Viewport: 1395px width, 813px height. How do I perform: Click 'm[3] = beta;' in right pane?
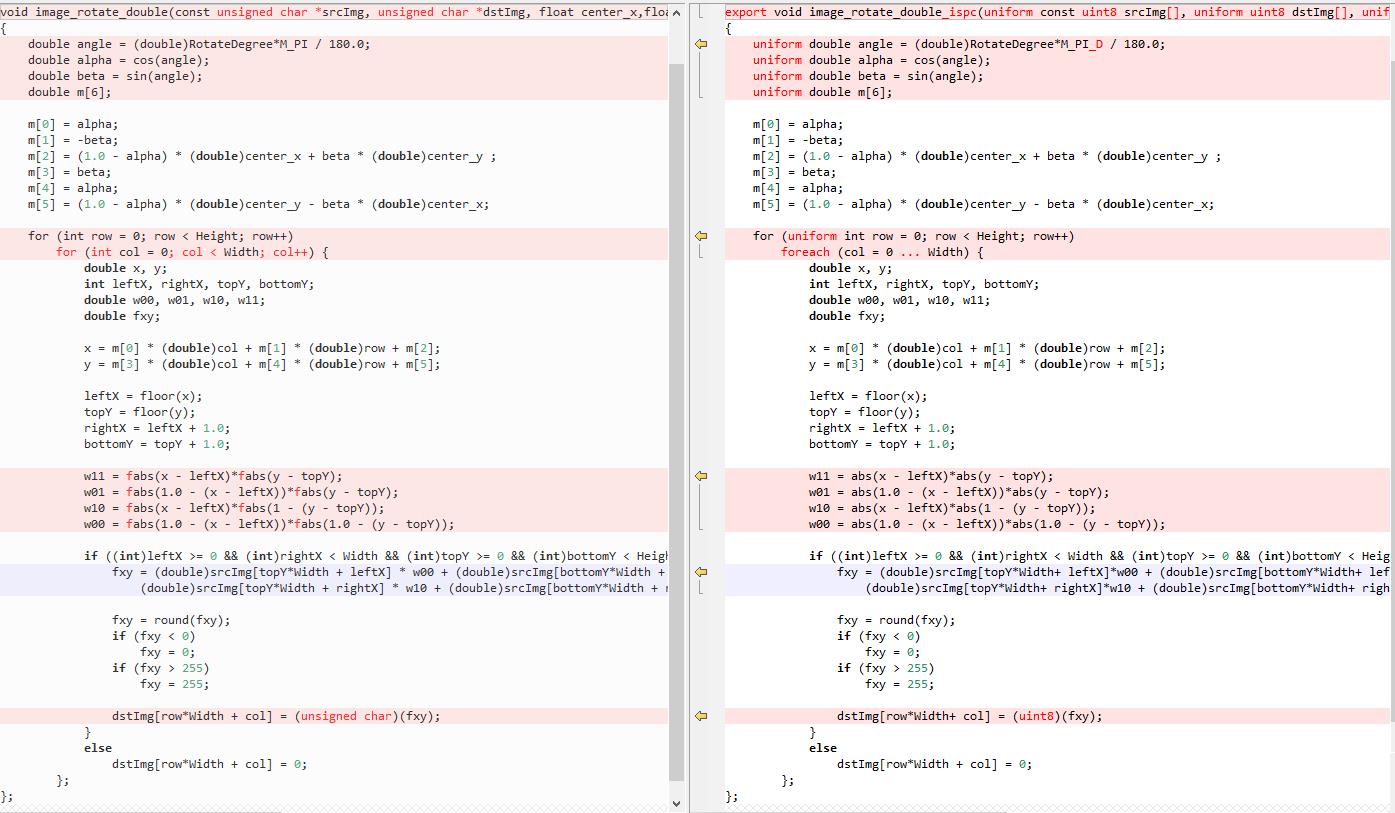tap(794, 172)
